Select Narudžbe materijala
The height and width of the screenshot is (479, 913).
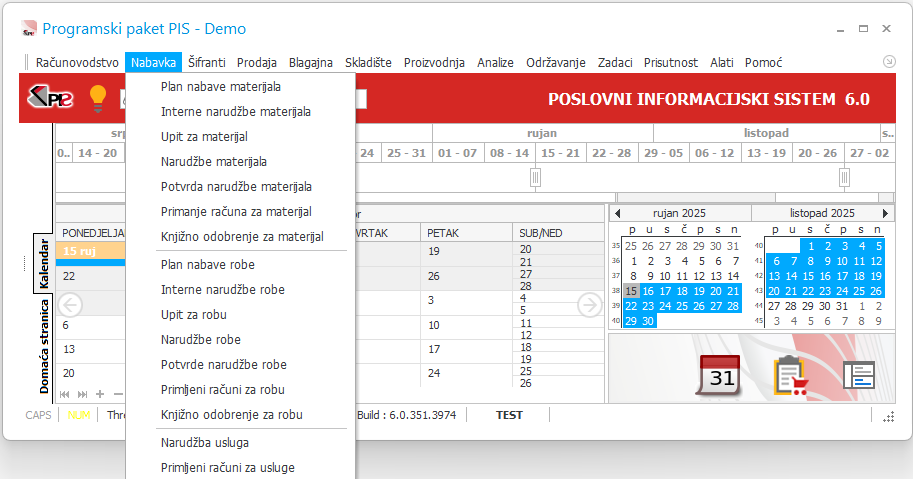point(240,162)
